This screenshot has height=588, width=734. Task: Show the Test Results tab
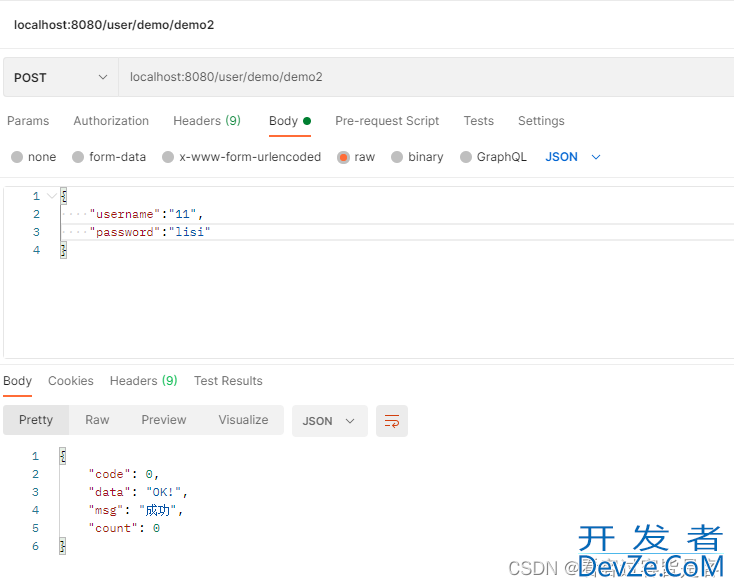point(228,381)
